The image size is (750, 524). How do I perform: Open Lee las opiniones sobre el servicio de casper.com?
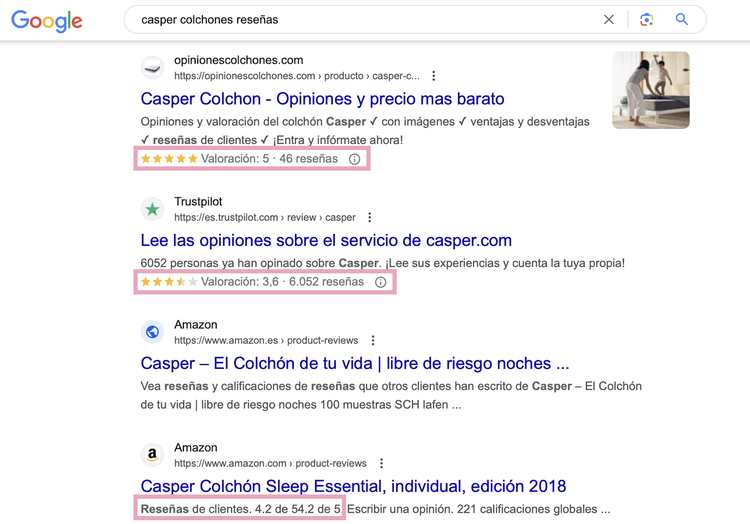tap(326, 240)
